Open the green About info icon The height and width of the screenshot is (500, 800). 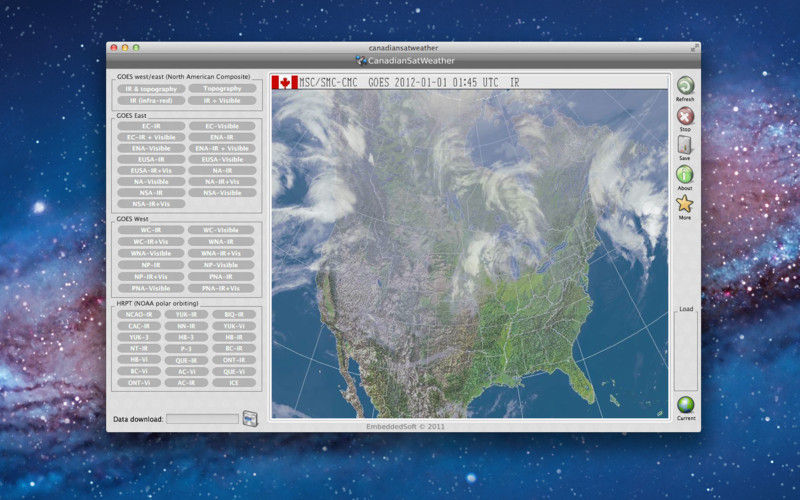point(685,174)
